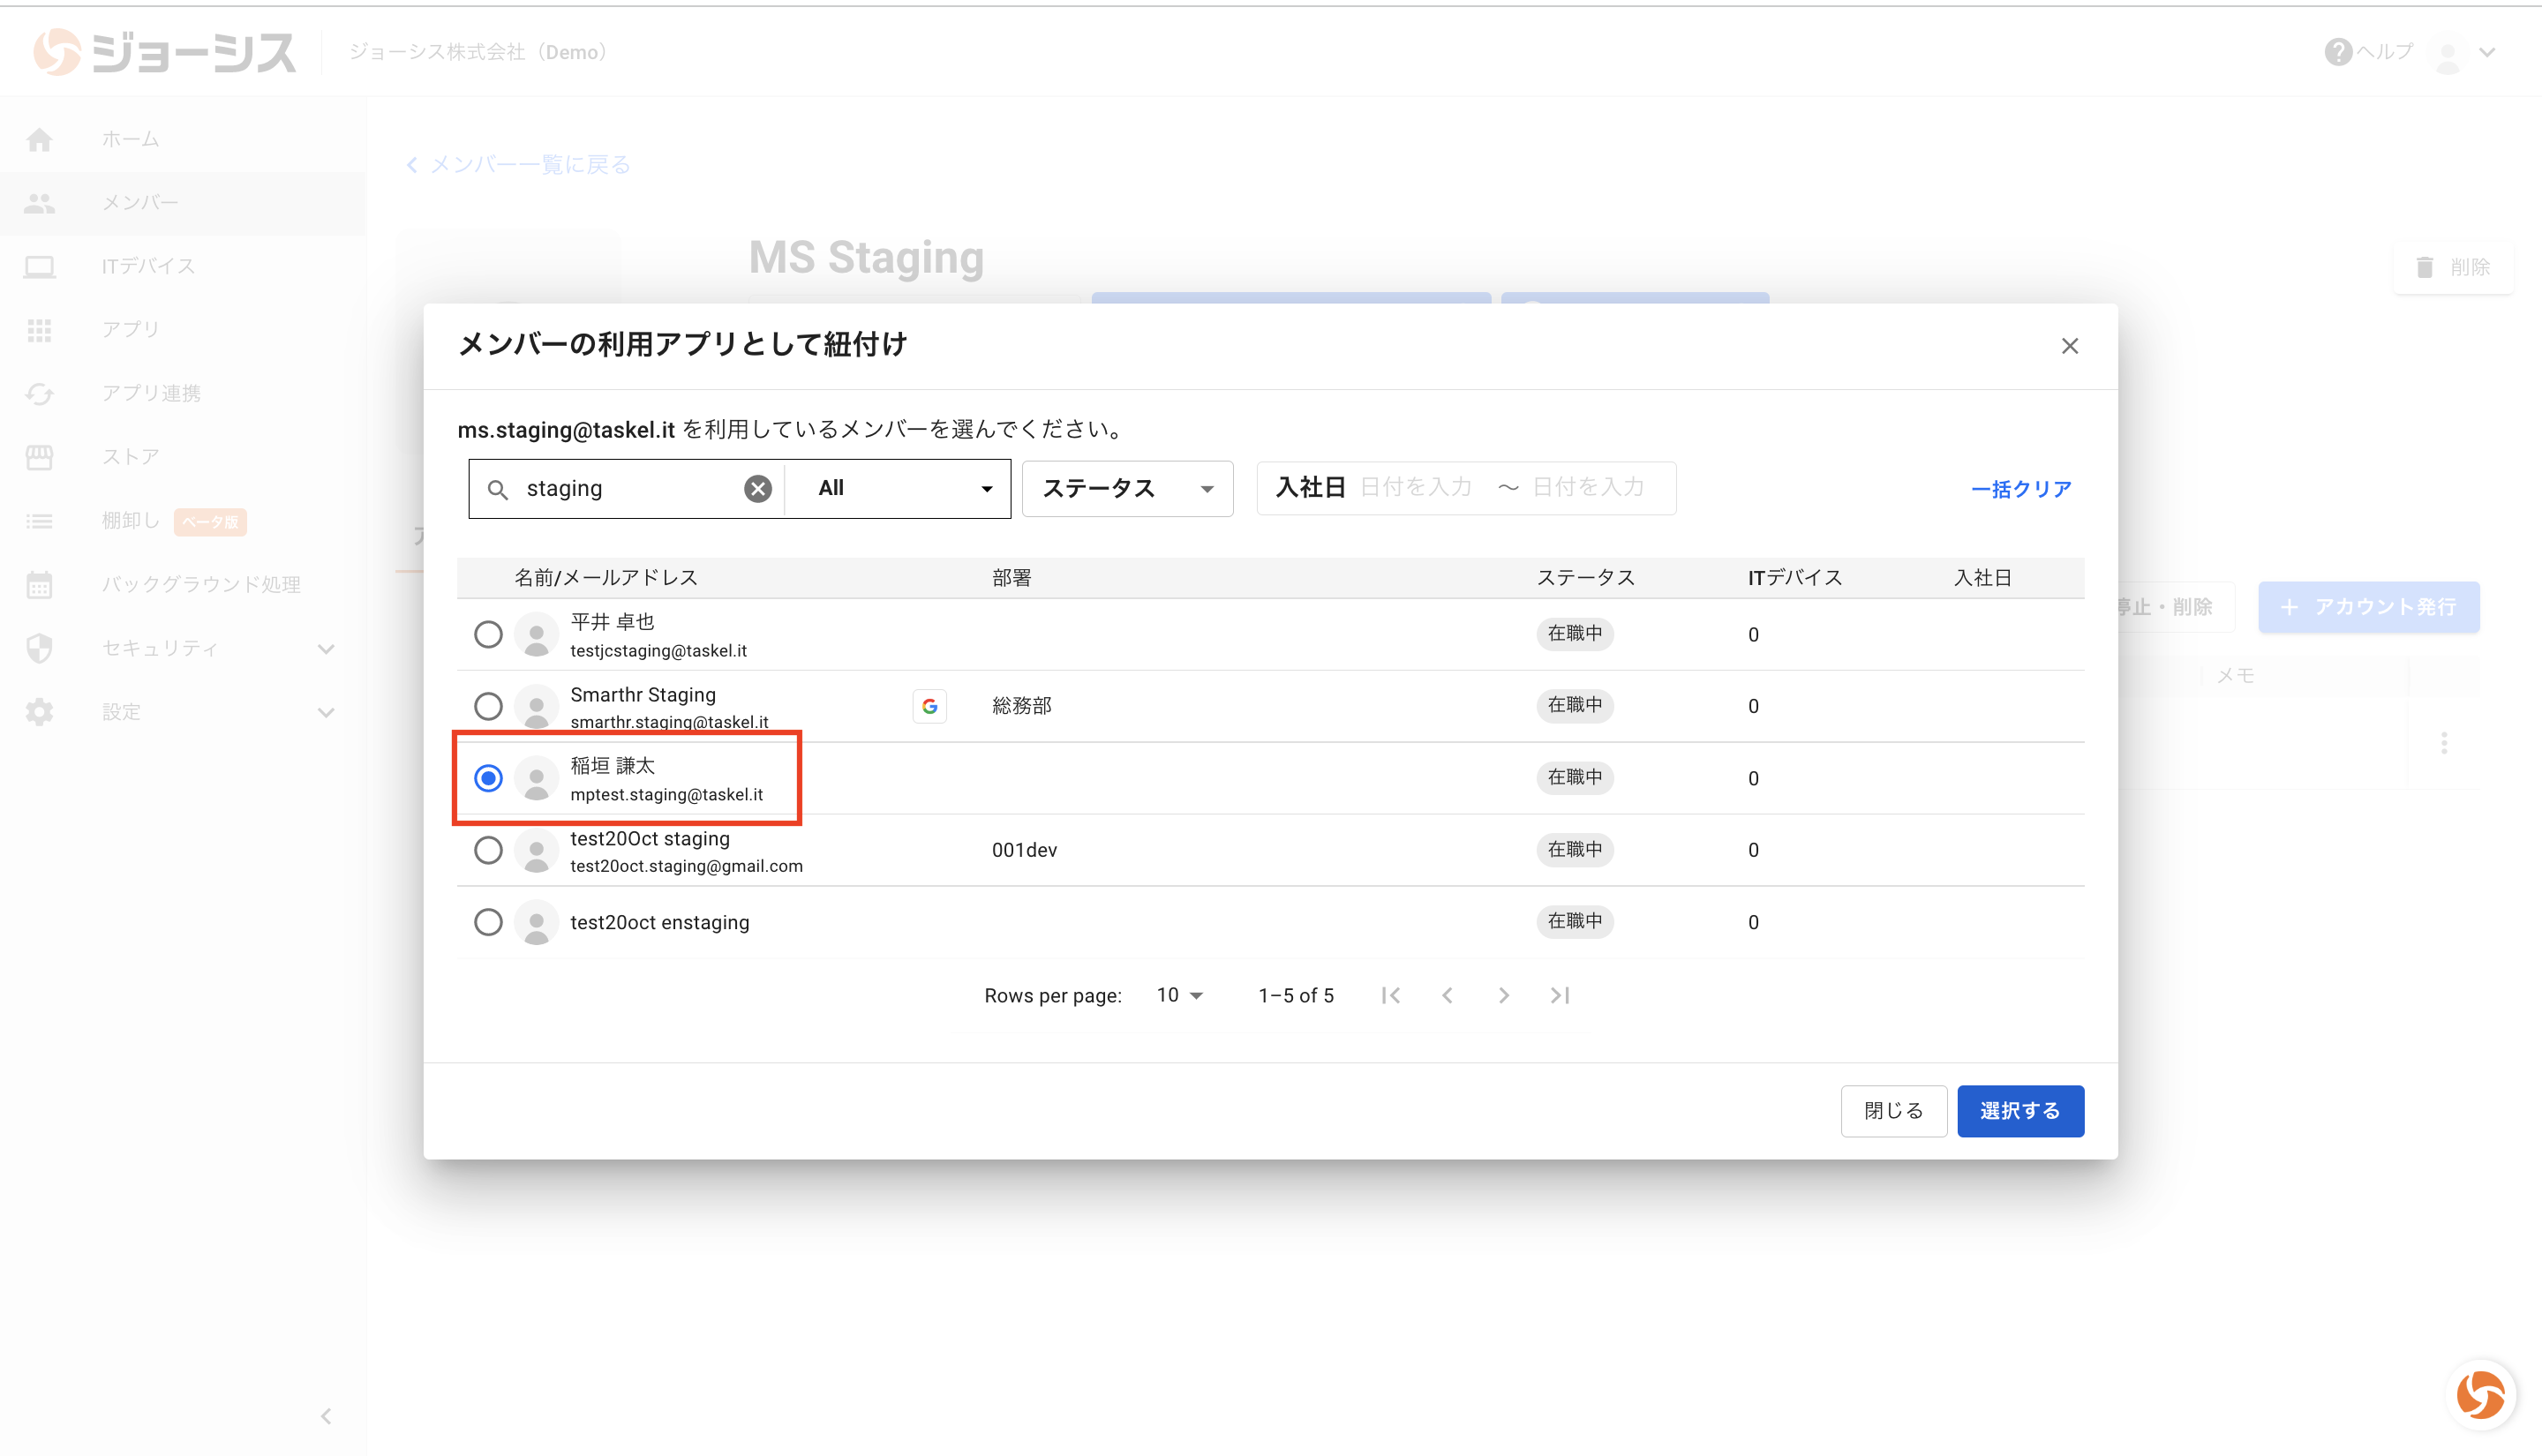This screenshot has width=2542, height=1456.
Task: Click the app integration sync icon
Action: coord(39,394)
